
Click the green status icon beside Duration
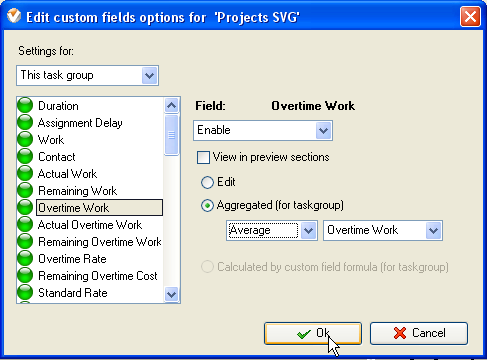25,106
